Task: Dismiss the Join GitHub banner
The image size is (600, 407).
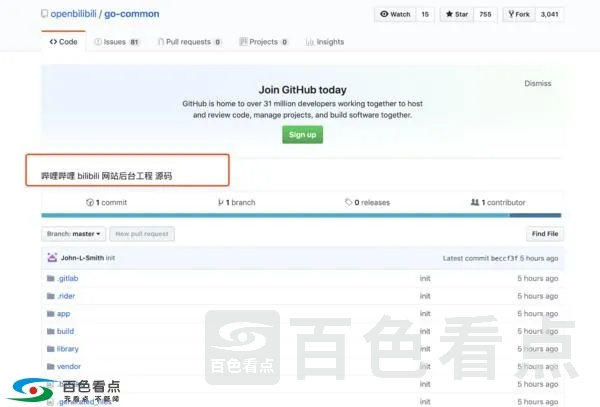Action: tap(537, 84)
